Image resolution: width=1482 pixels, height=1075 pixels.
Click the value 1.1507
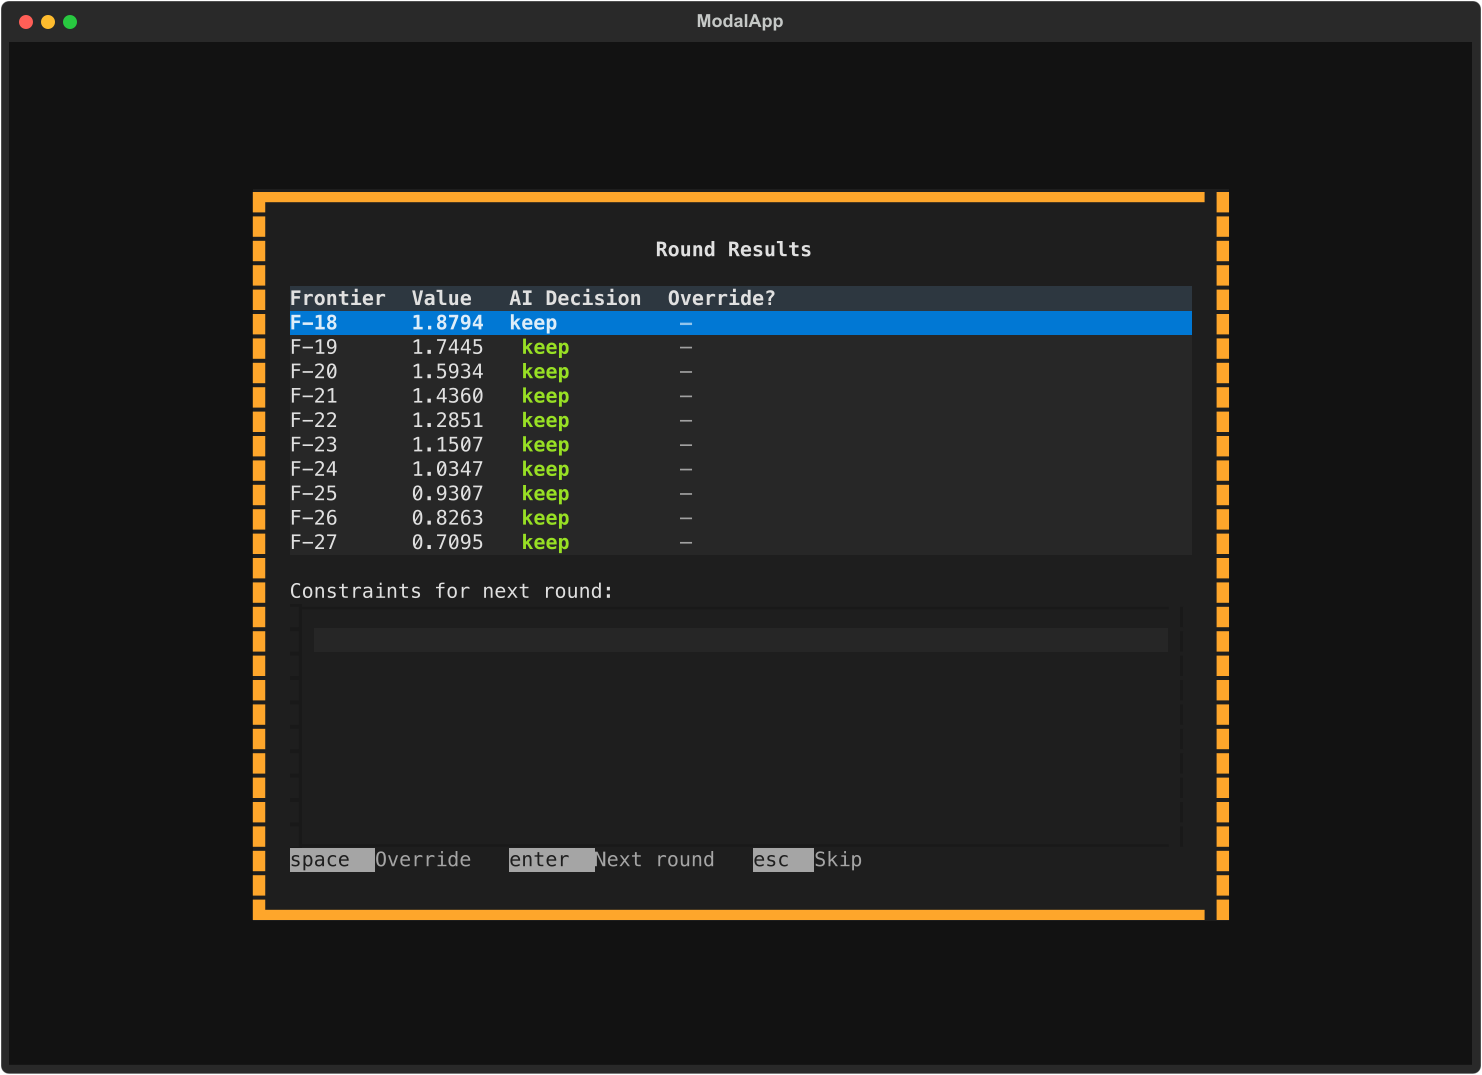447,445
